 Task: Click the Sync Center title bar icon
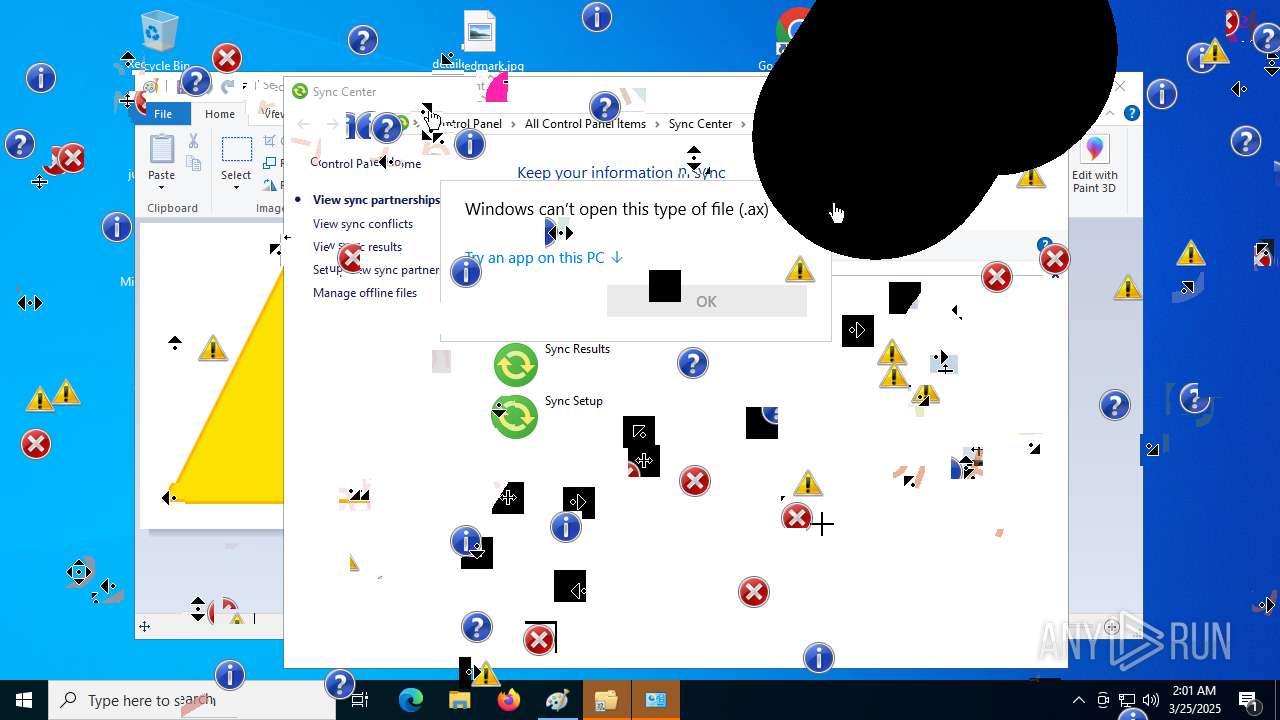[x=299, y=91]
